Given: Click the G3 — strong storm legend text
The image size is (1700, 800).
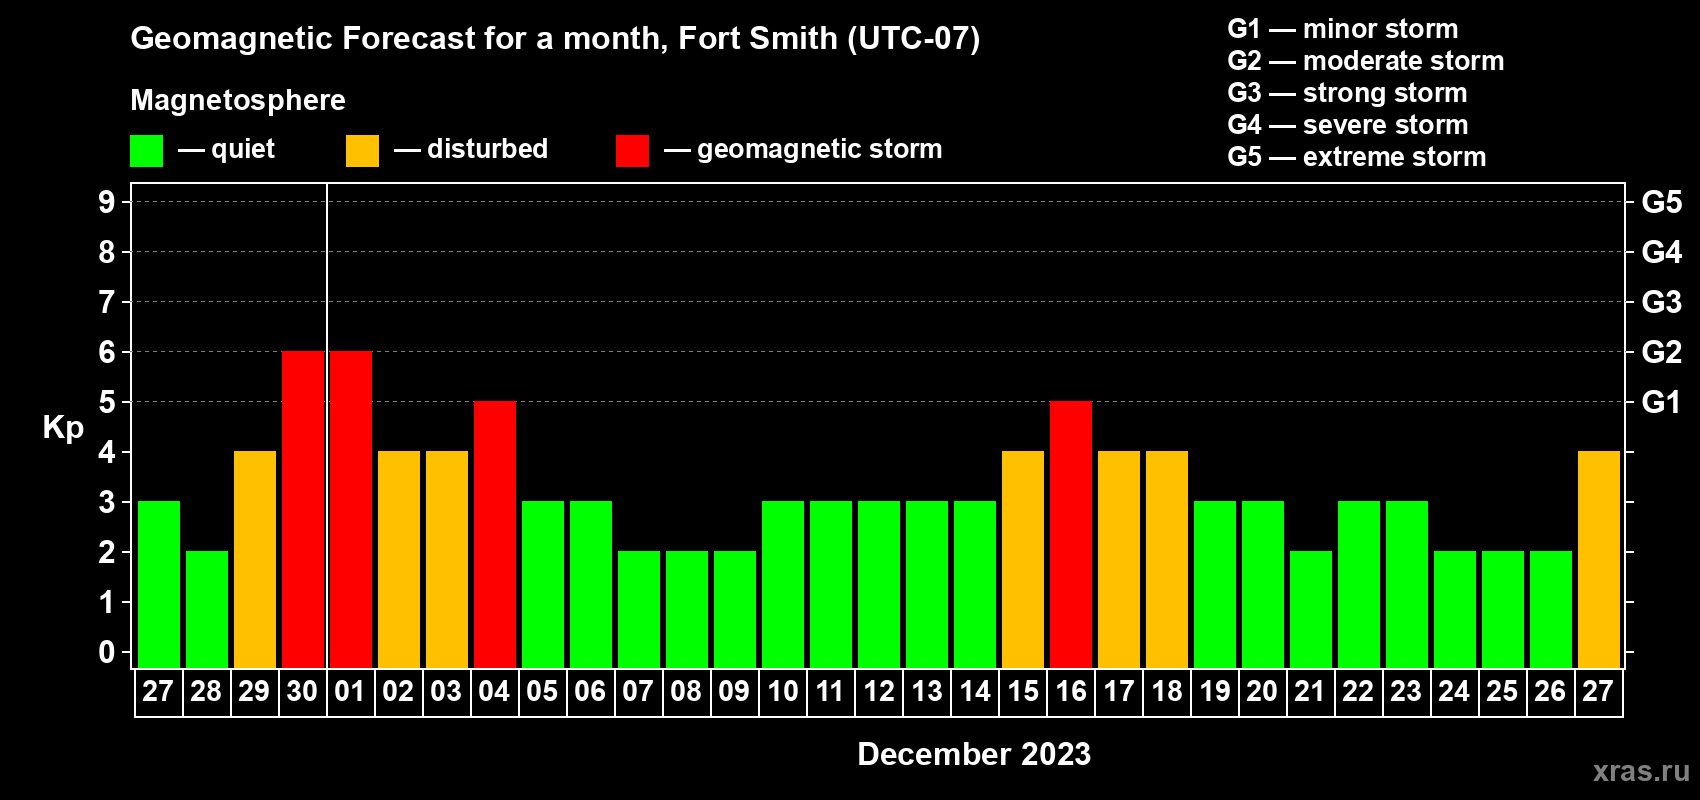Looking at the screenshot, I should (x=1347, y=93).
